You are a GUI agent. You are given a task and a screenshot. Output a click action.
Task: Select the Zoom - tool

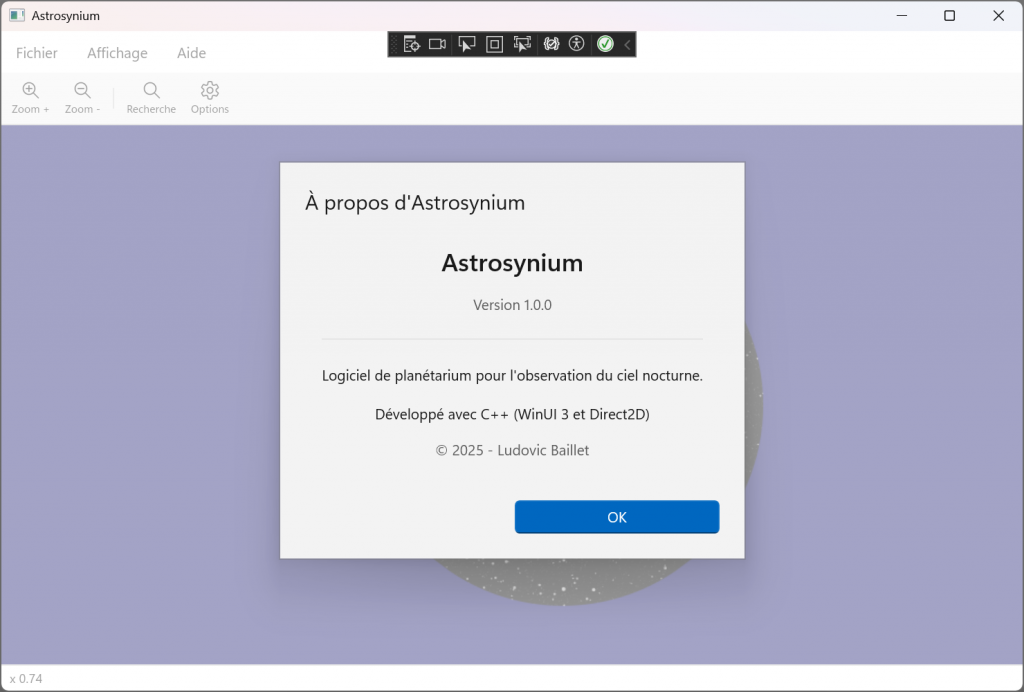coord(82,96)
